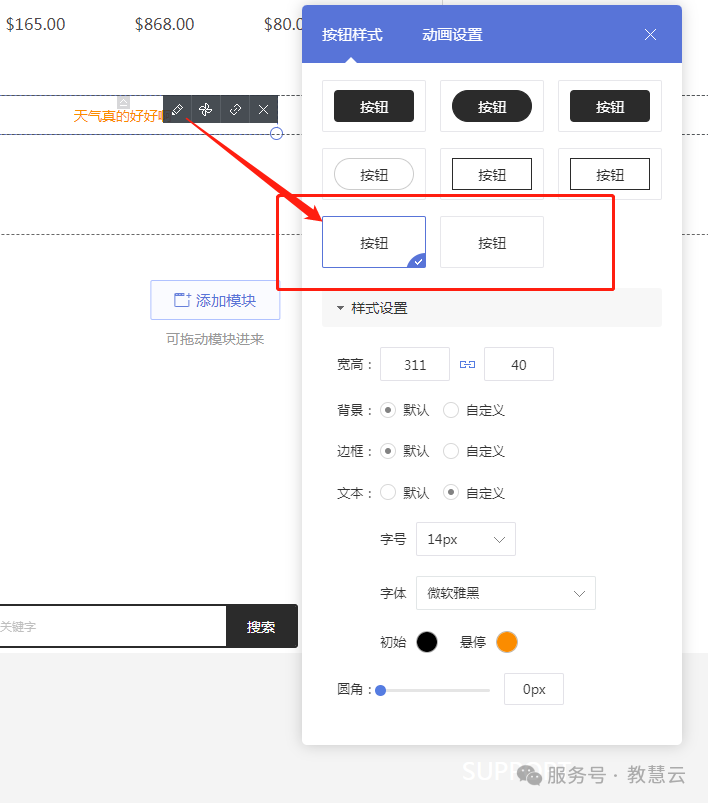Click the add module icon 添加模块
This screenshot has width=708, height=803.
[182, 300]
